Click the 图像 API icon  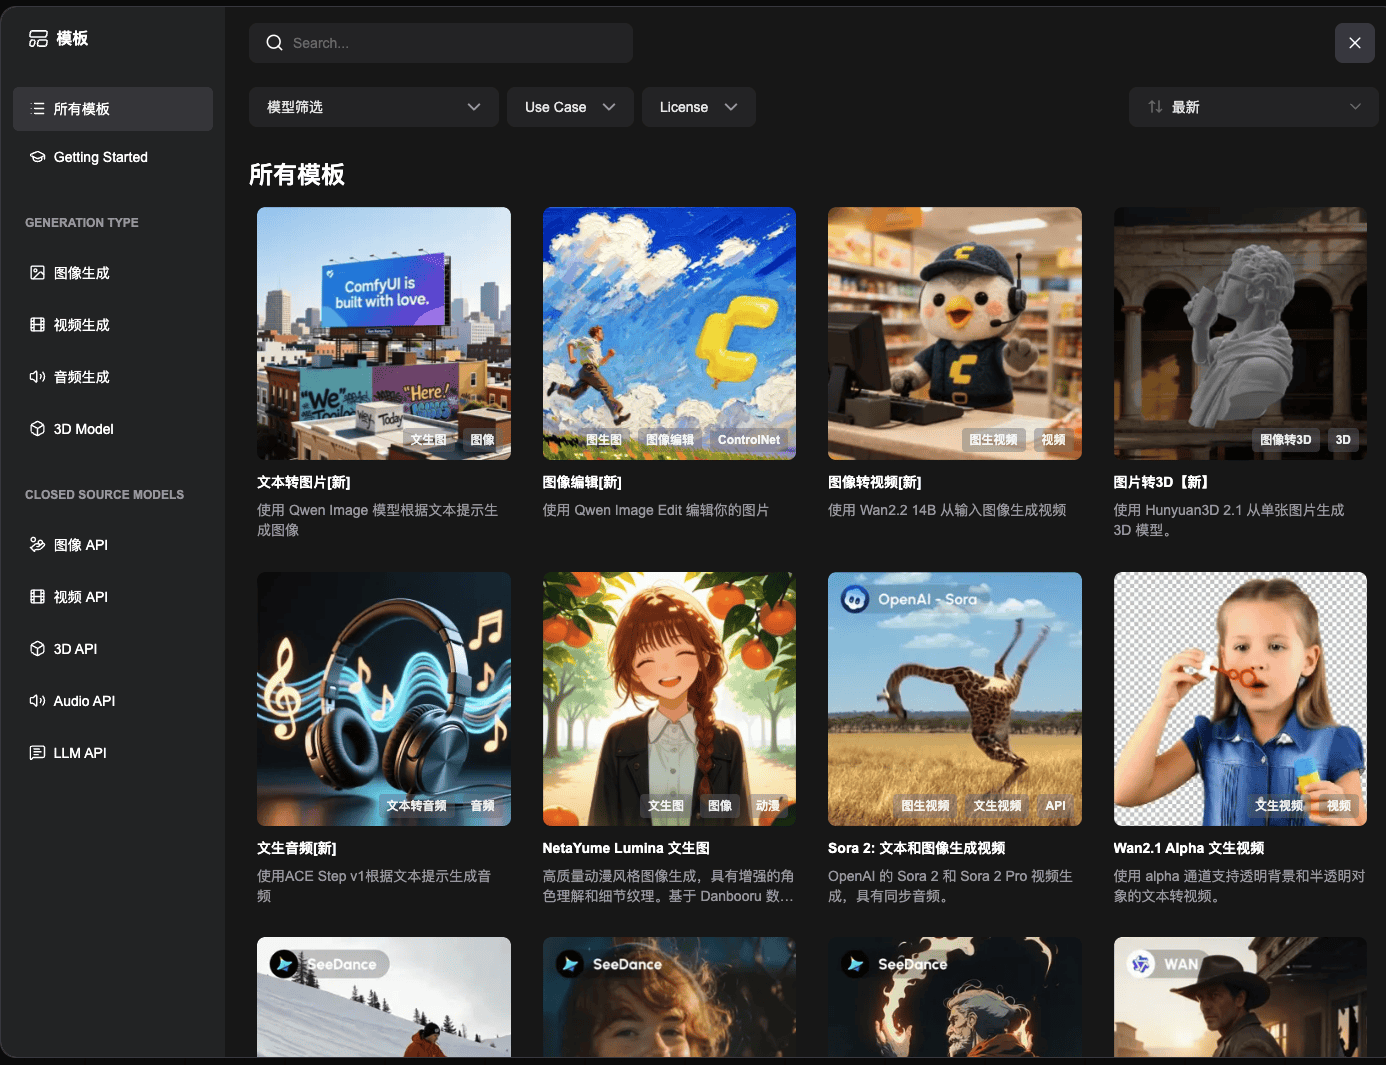(x=37, y=545)
